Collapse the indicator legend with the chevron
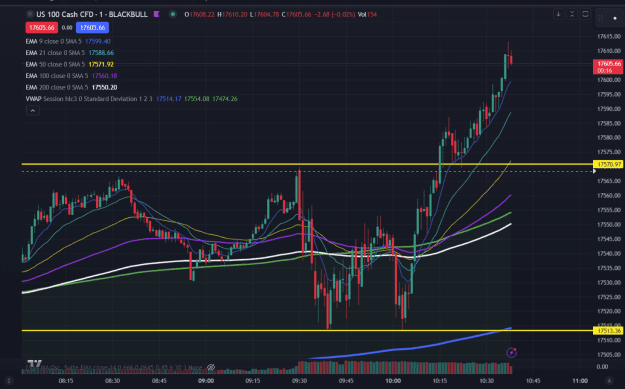The image size is (625, 389). point(33,110)
